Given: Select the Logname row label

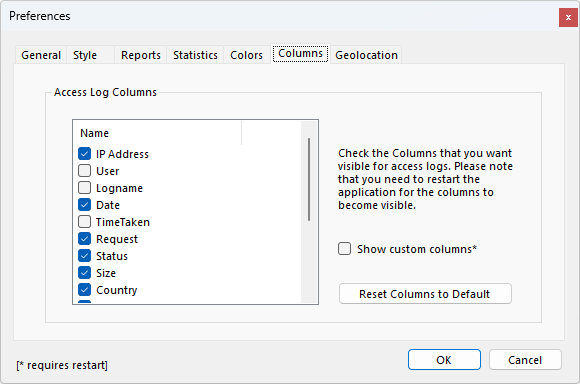Looking at the screenshot, I should pyautogui.click(x=119, y=188).
